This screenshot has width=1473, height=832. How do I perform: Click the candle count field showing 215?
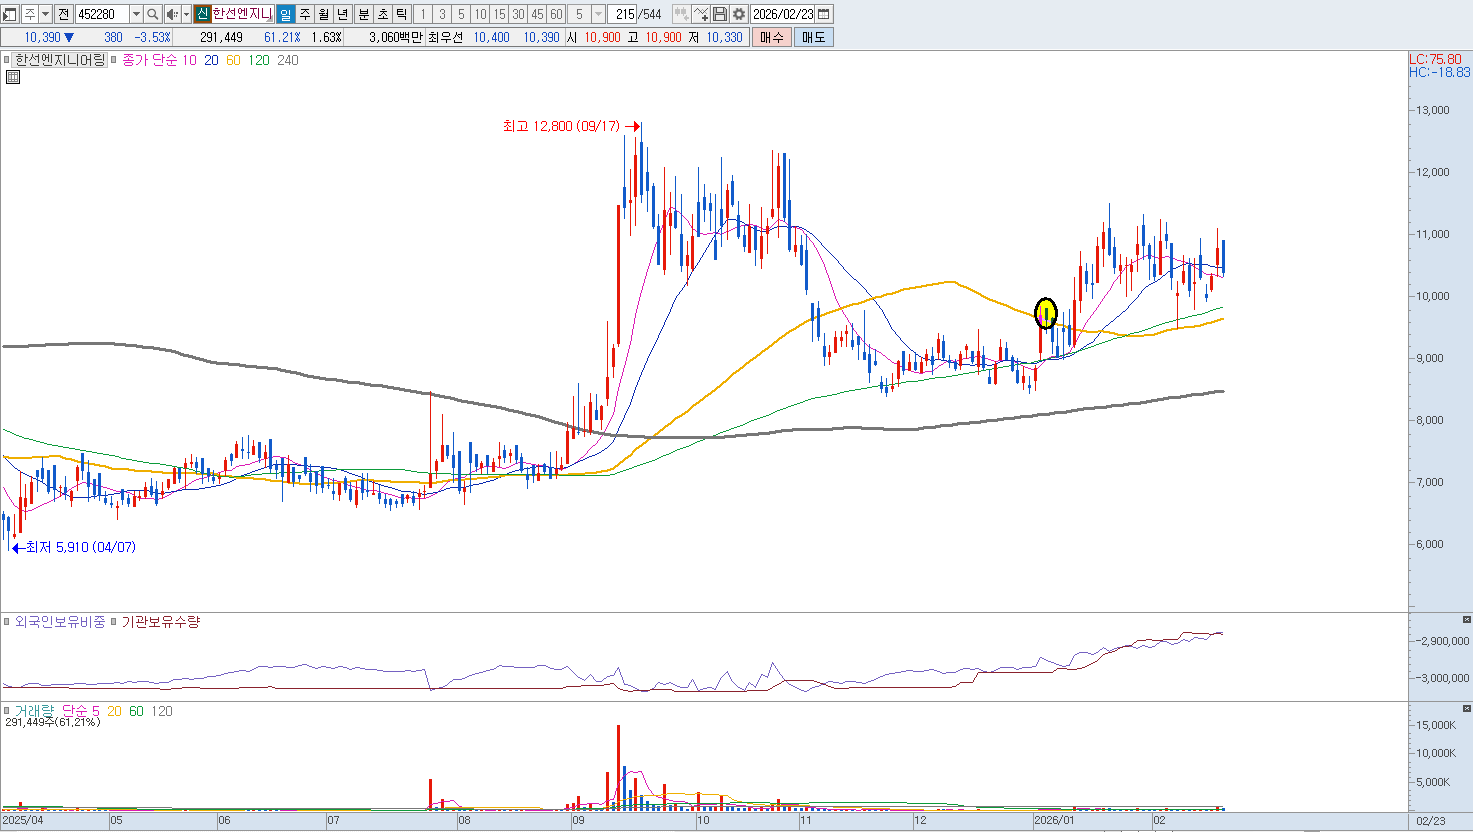(625, 14)
